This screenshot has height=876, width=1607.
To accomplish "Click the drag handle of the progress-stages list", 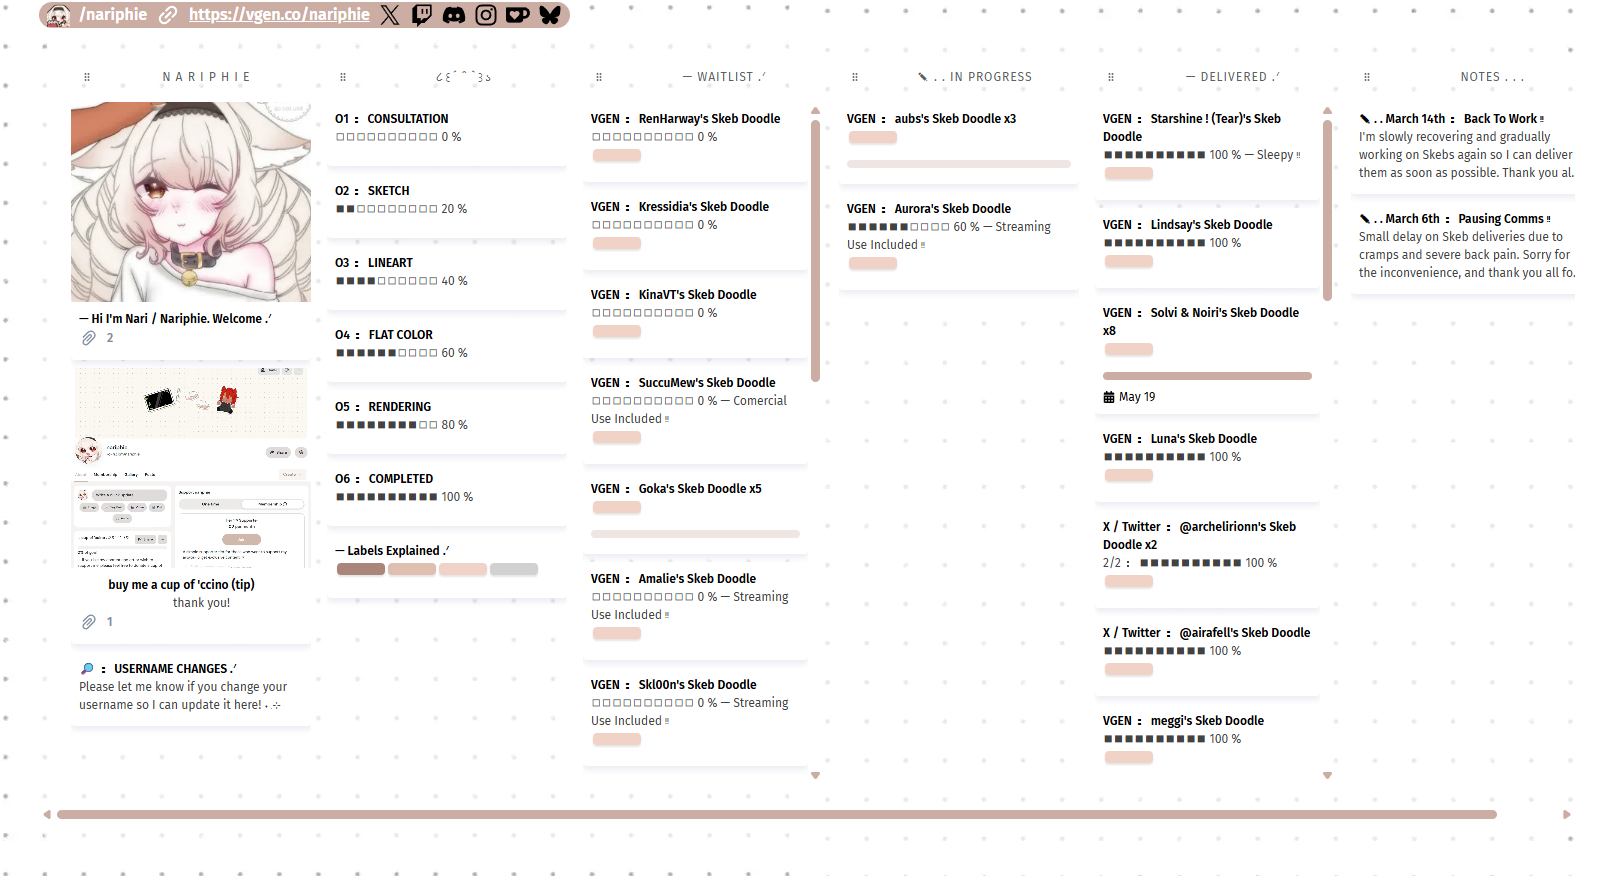I will click(343, 77).
